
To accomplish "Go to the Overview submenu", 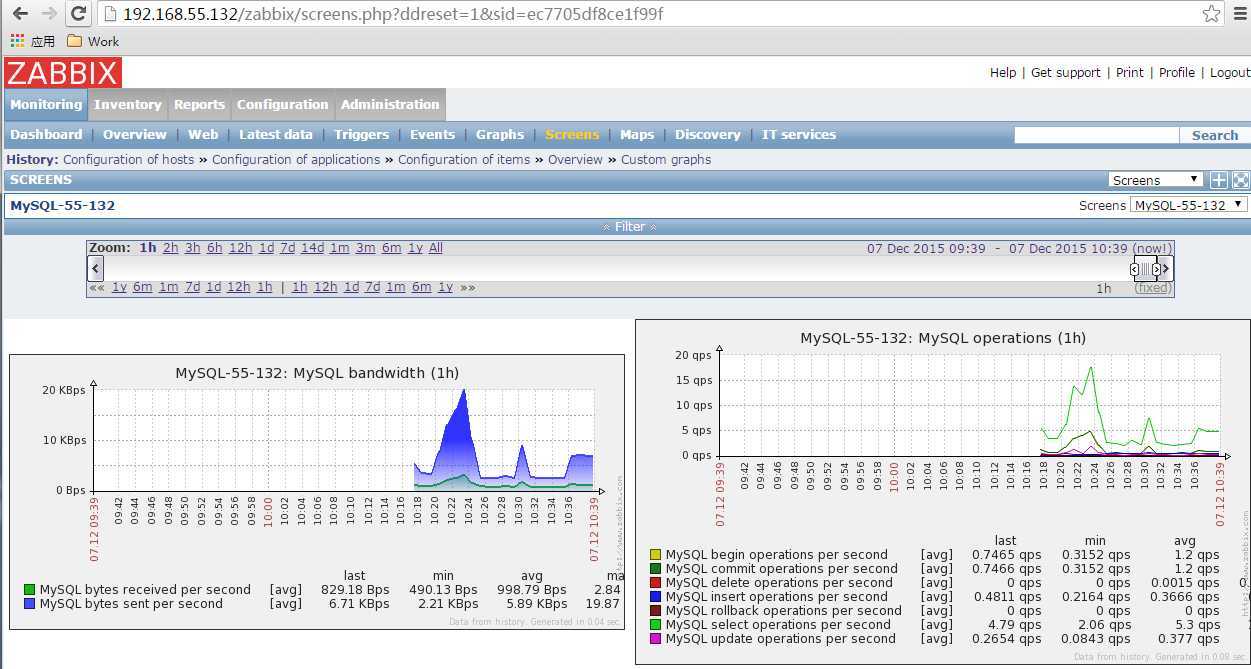I will pyautogui.click(x=135, y=134).
